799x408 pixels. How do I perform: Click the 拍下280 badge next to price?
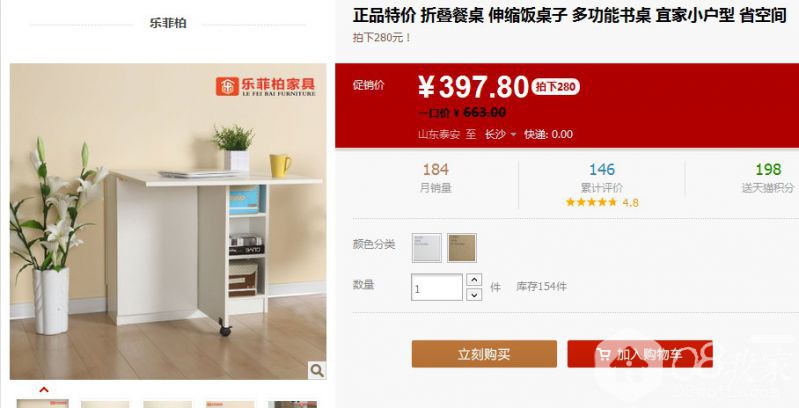point(555,87)
